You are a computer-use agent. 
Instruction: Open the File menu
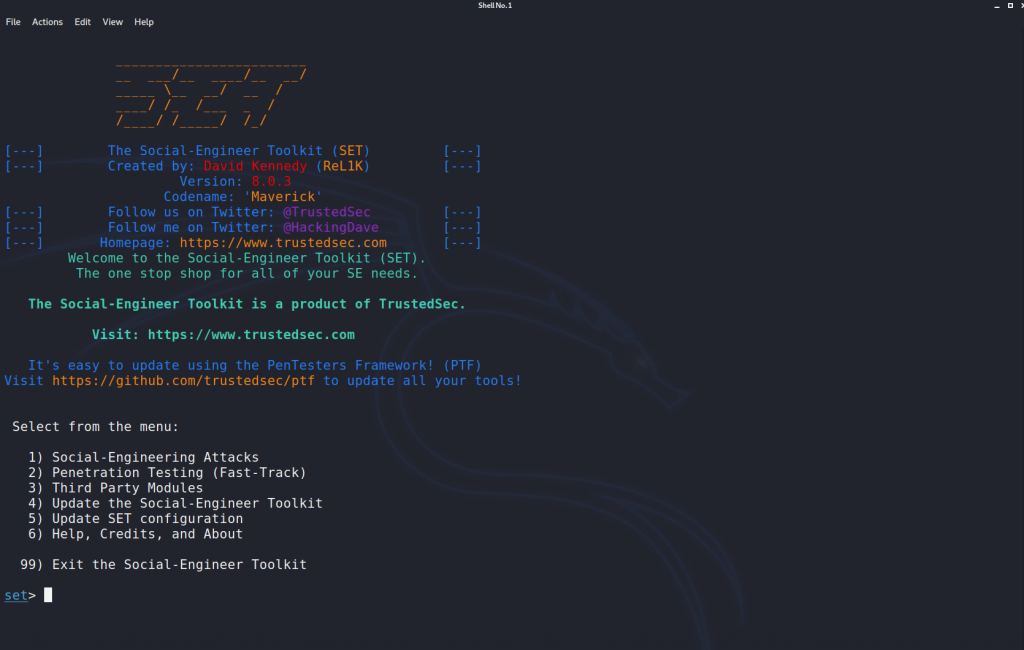(13, 22)
